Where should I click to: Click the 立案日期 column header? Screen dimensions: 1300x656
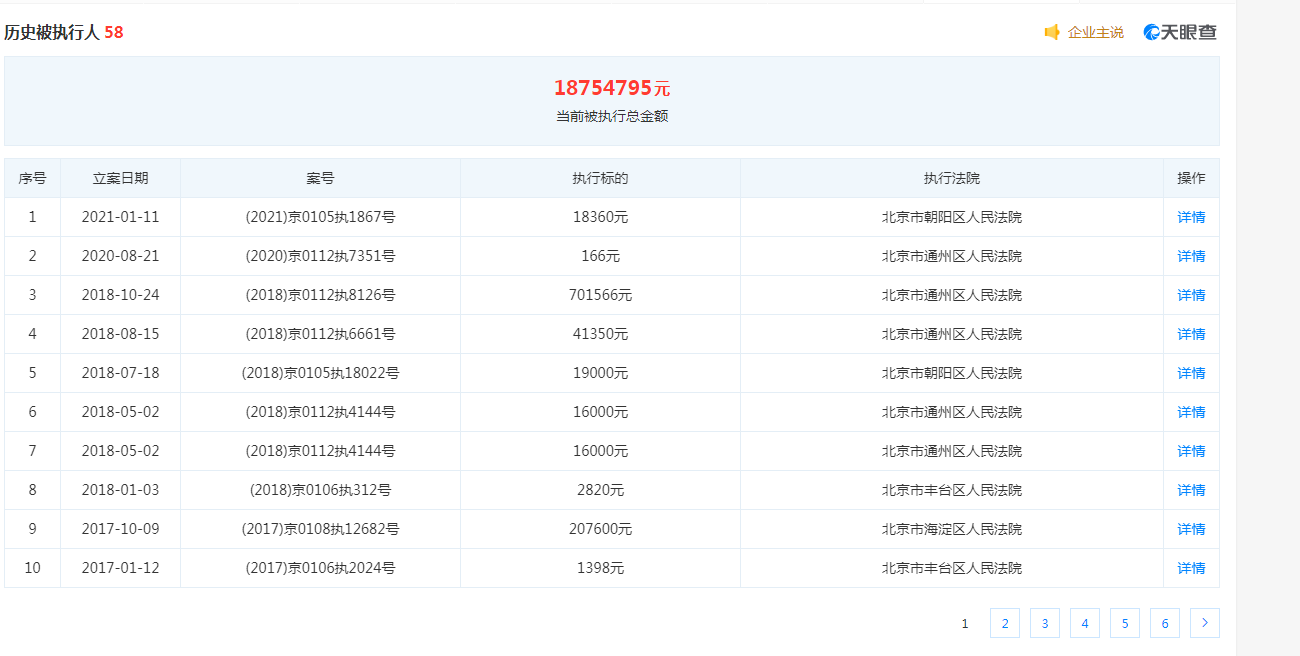[120, 178]
